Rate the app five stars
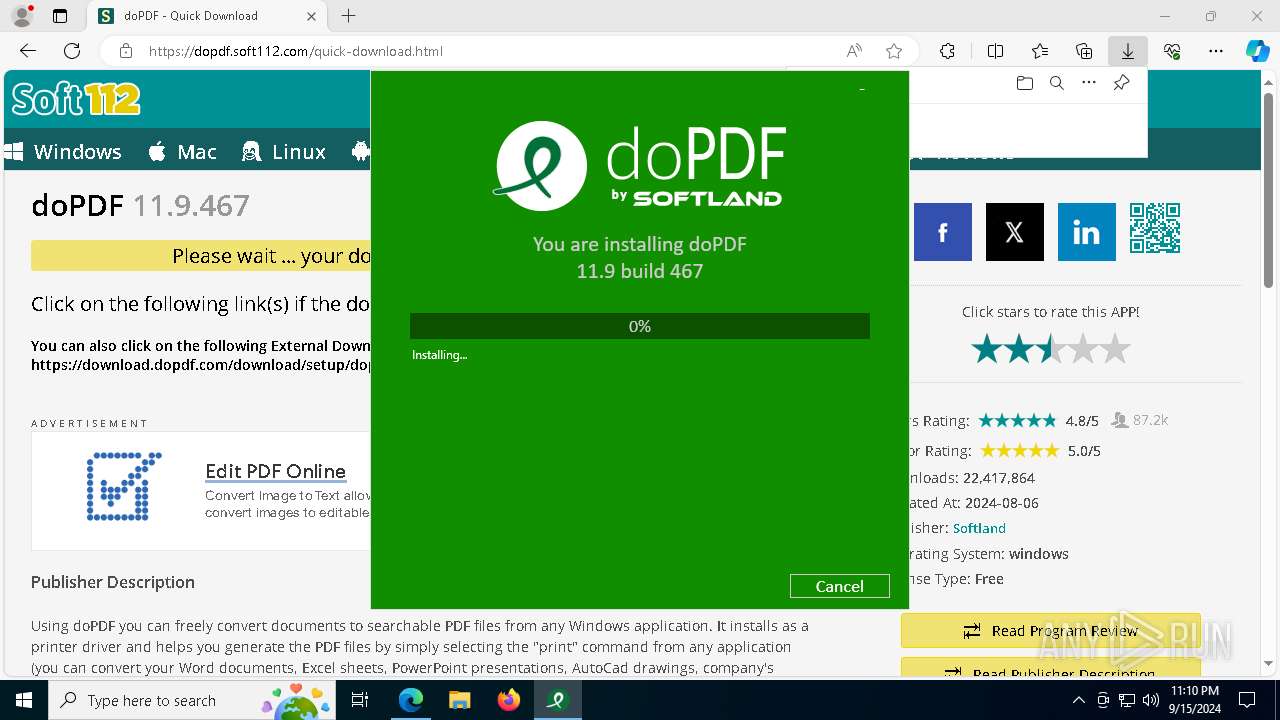This screenshot has width=1280, height=720. 1115,349
